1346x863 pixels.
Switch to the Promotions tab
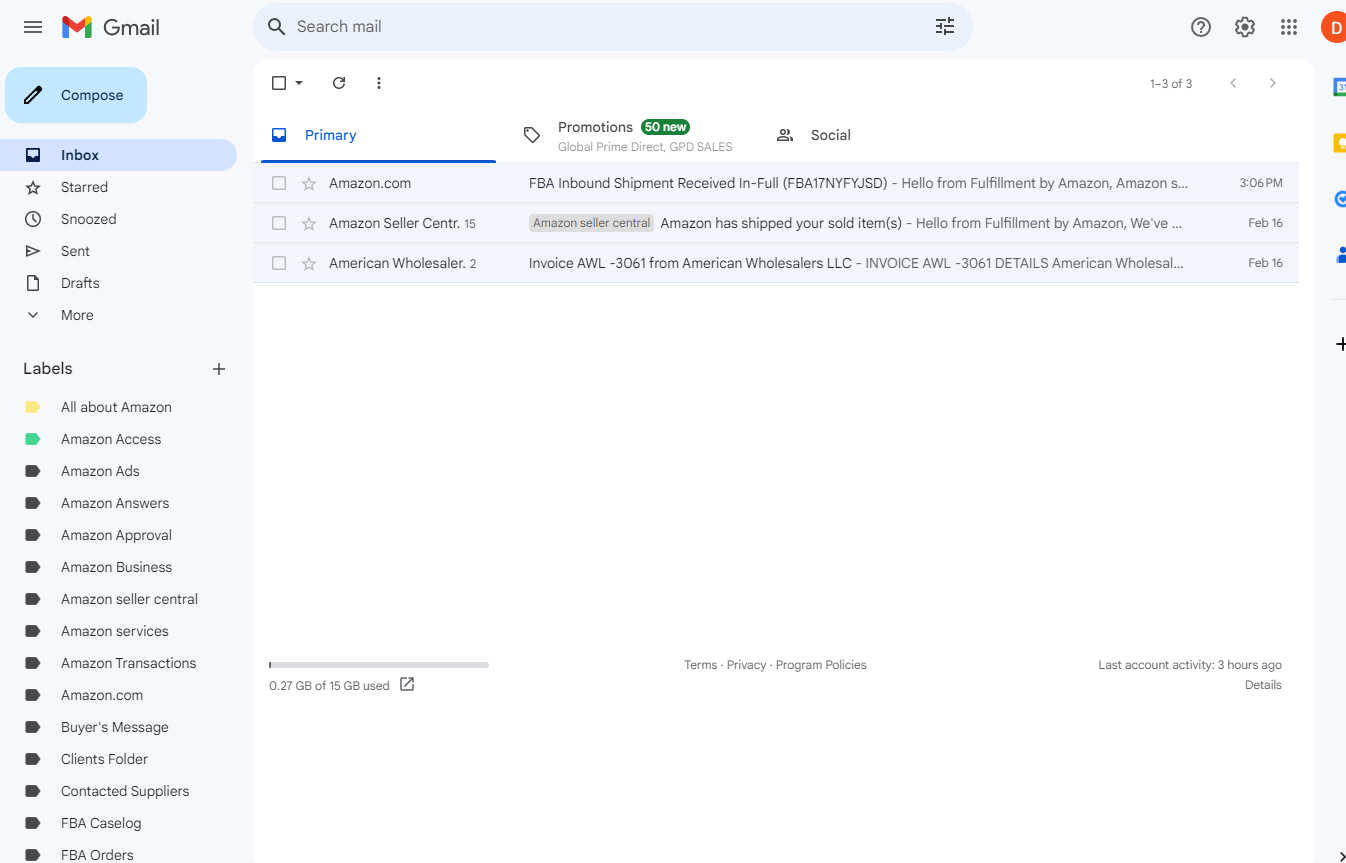coord(630,135)
